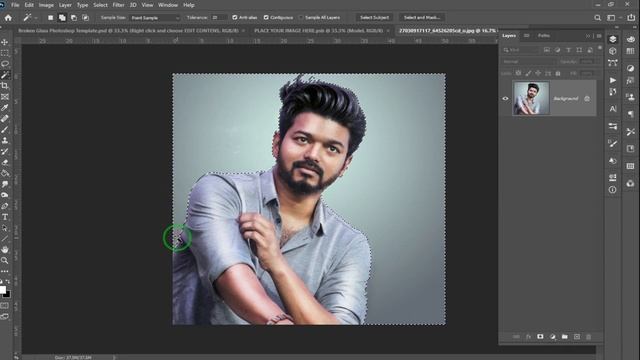The height and width of the screenshot is (360, 640).
Task: Open the Sample Size dropdown
Action: click(x=155, y=18)
